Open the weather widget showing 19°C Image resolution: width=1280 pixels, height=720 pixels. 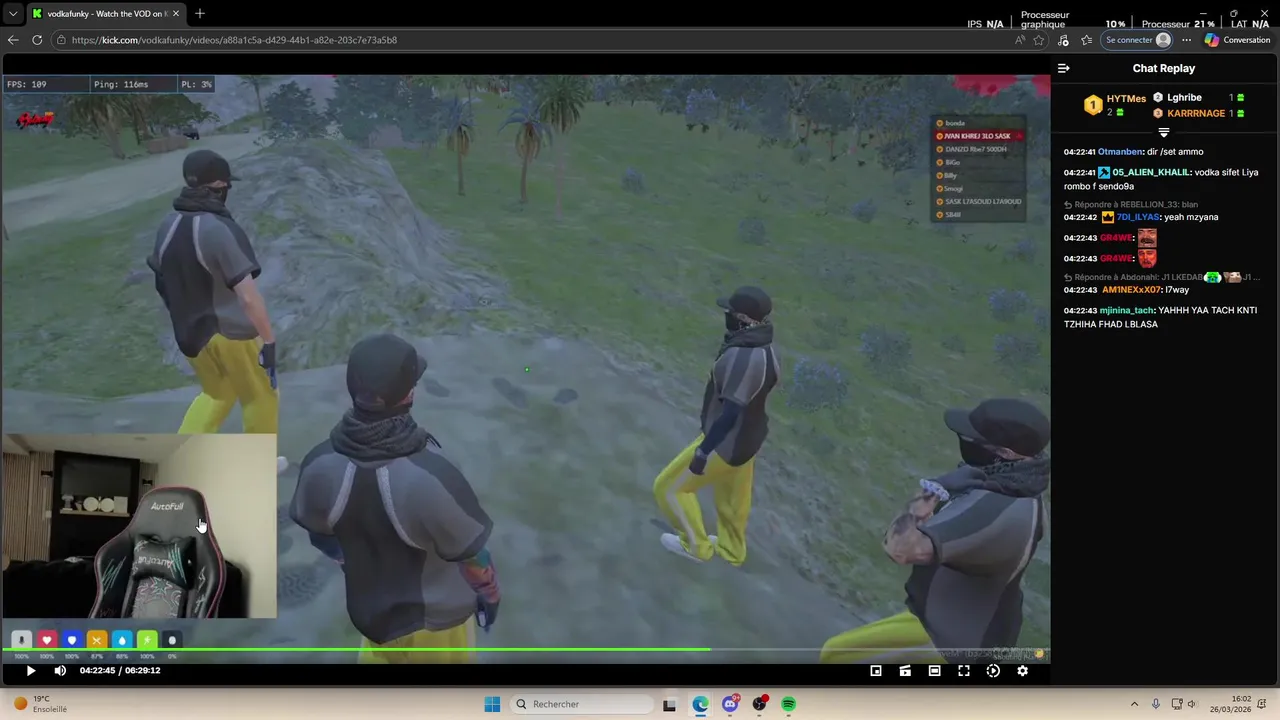(40, 704)
